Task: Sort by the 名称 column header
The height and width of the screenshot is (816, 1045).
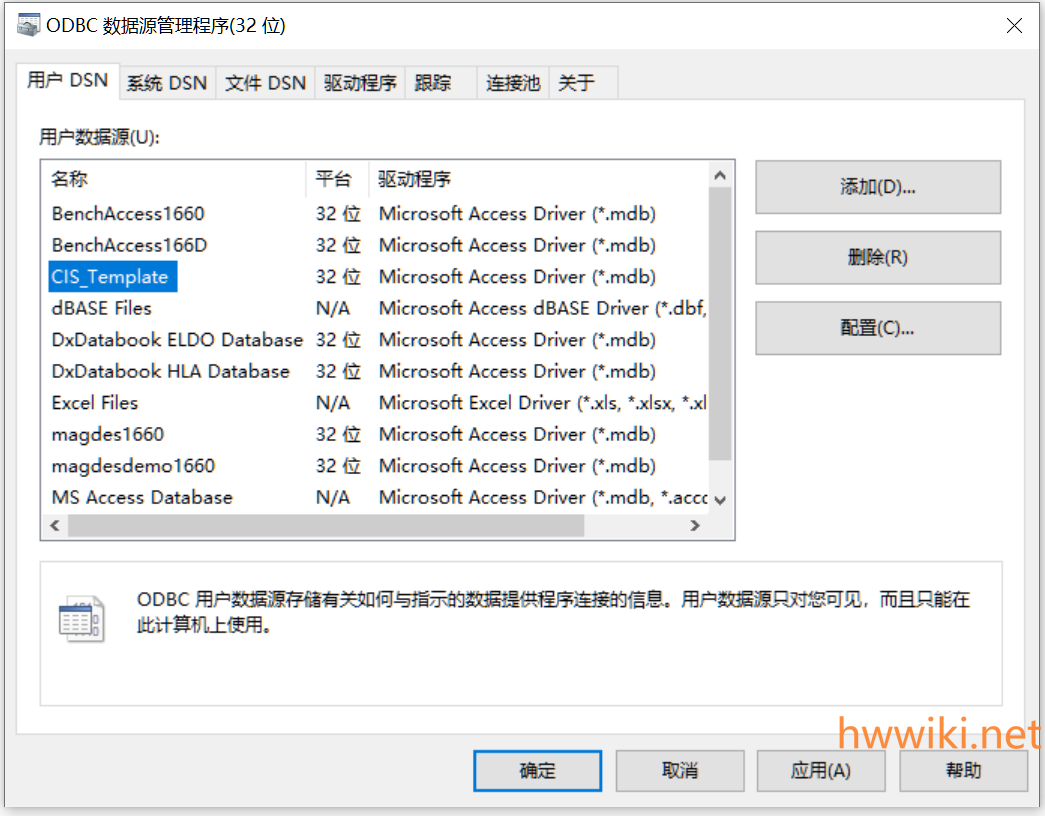Action: click(70, 179)
